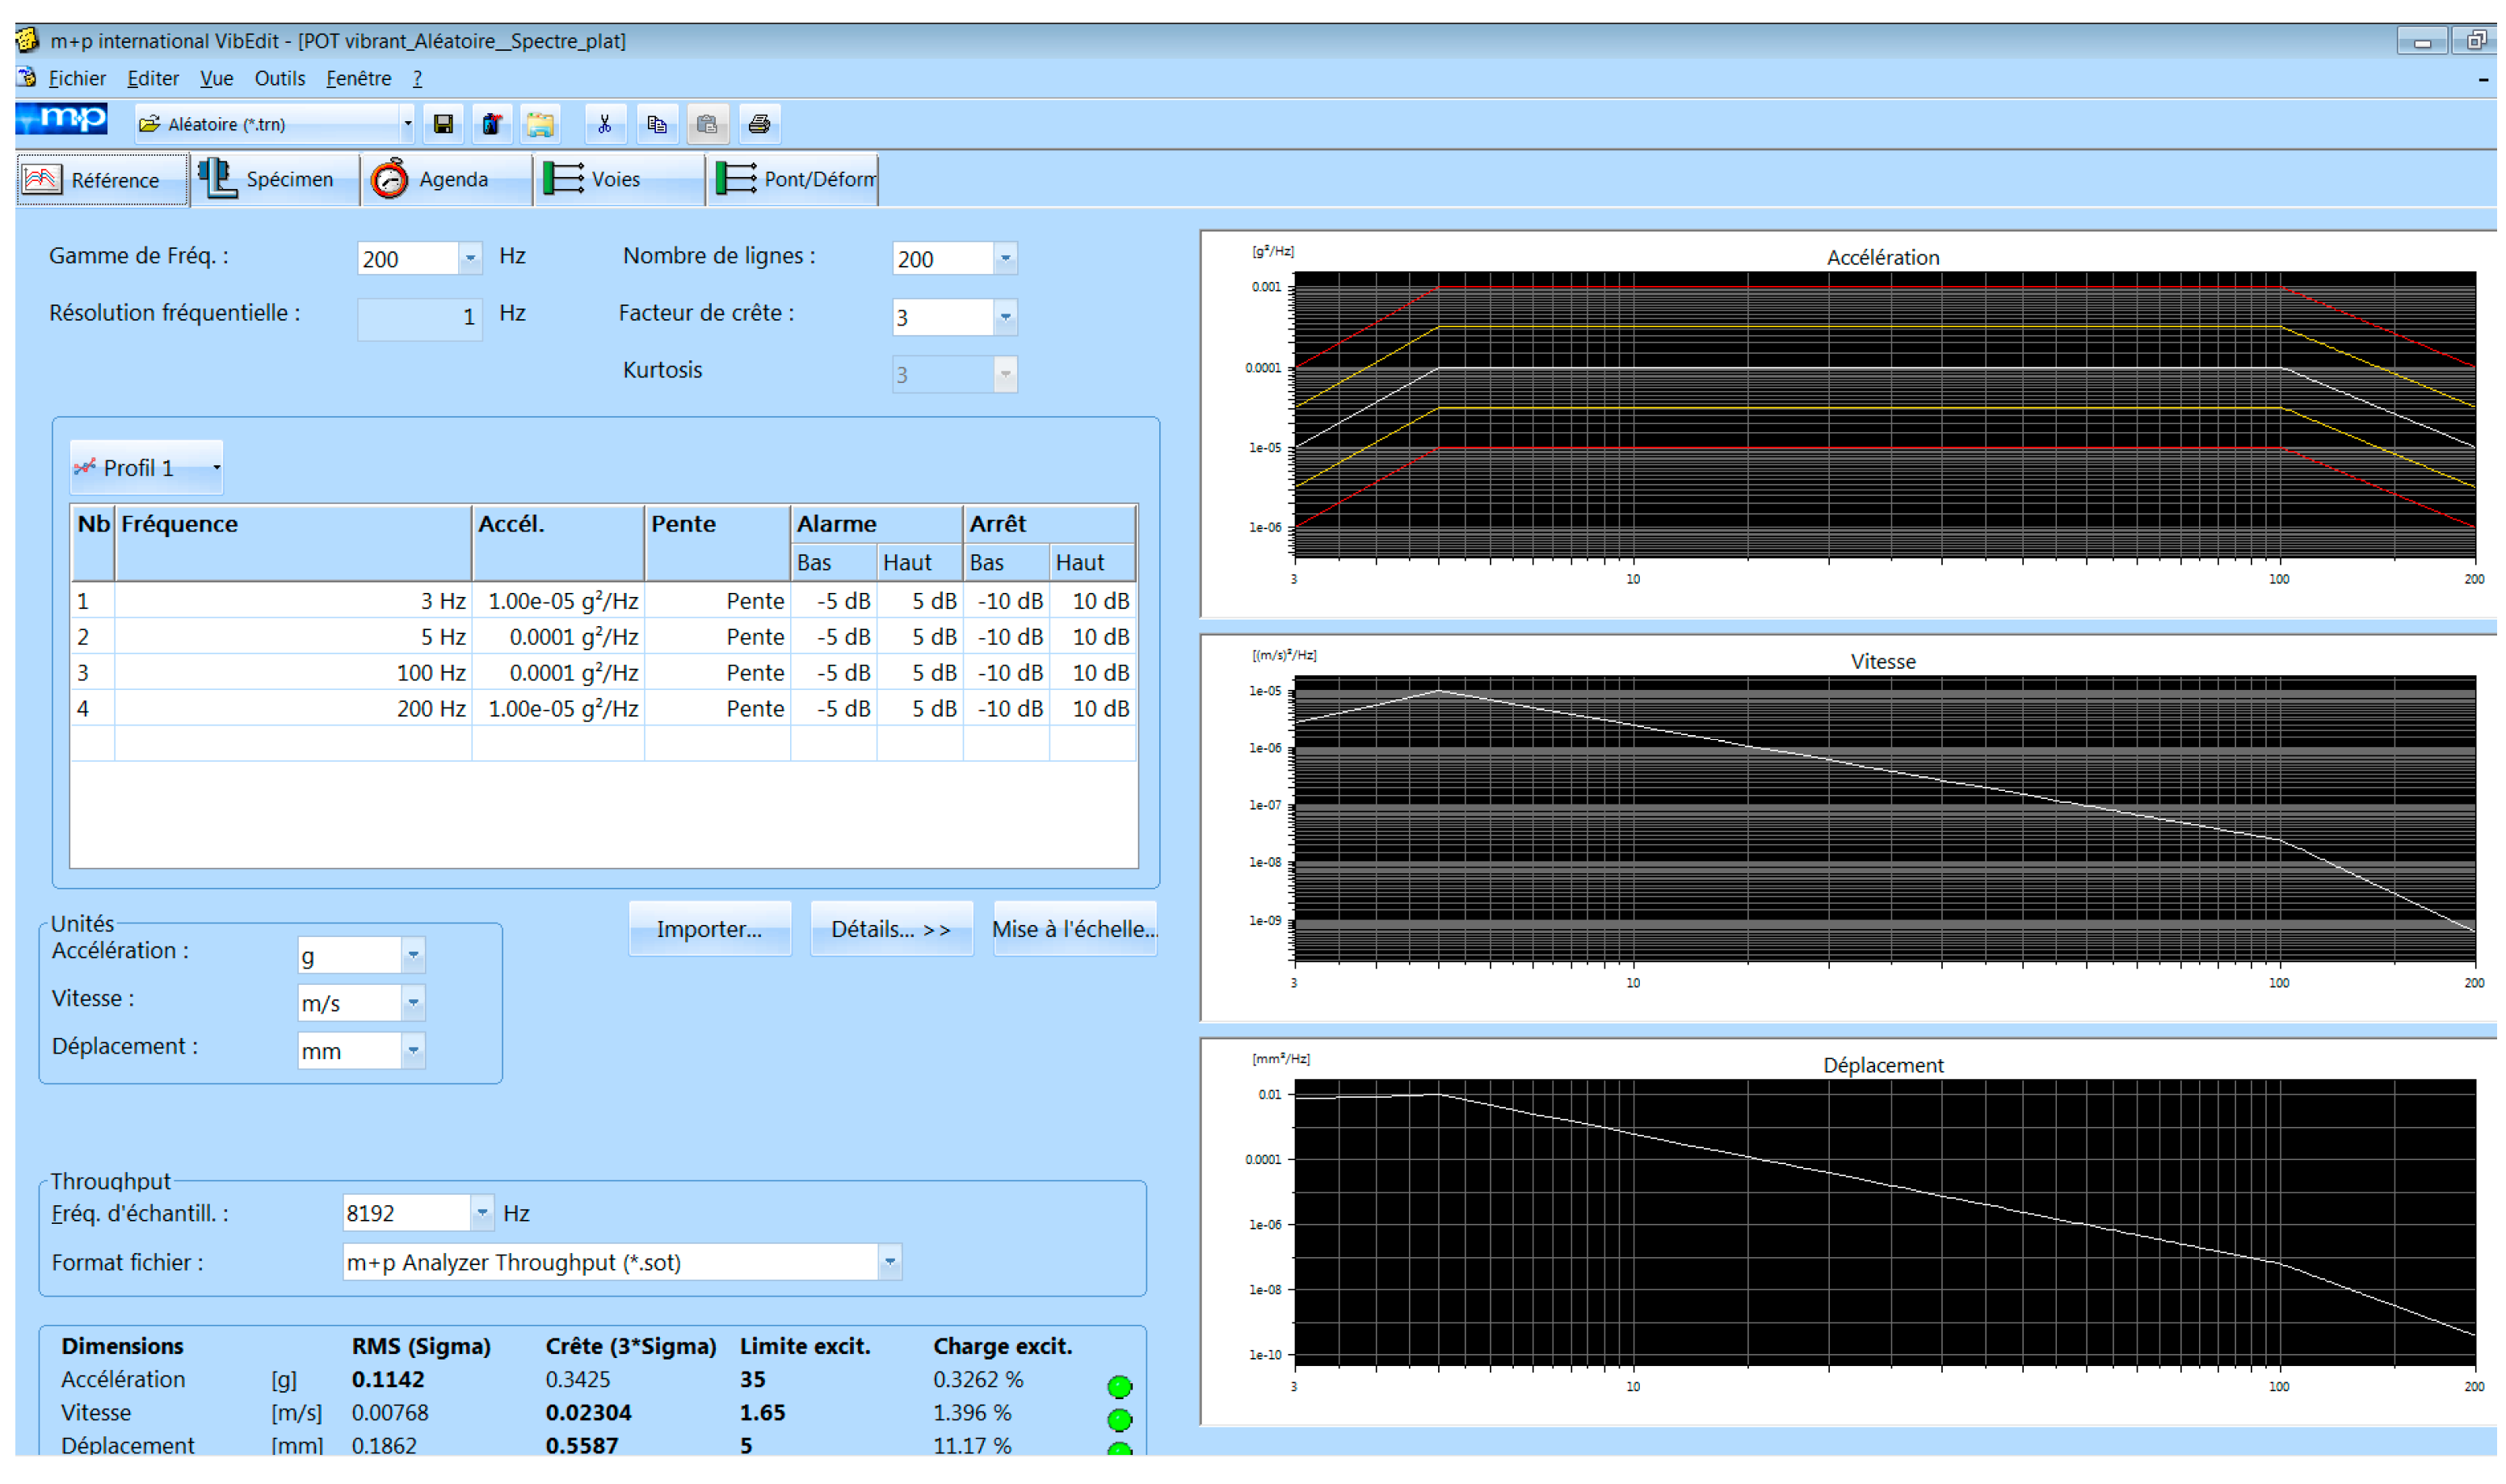Open the Outils menu
The width and height of the screenshot is (2506, 1484).
[x=279, y=78]
